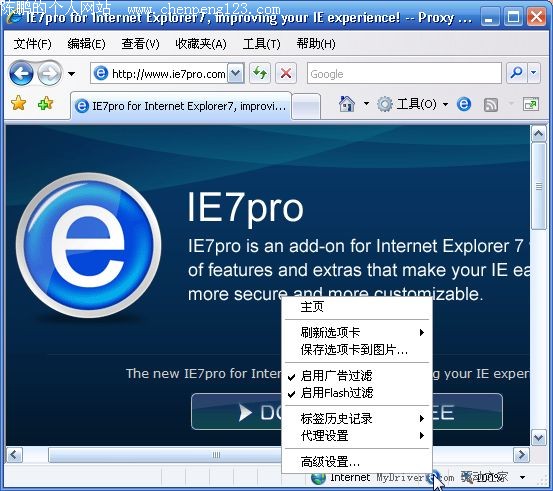Open the Favorites Center star
Image resolution: width=553 pixels, height=491 pixels.
(18, 104)
